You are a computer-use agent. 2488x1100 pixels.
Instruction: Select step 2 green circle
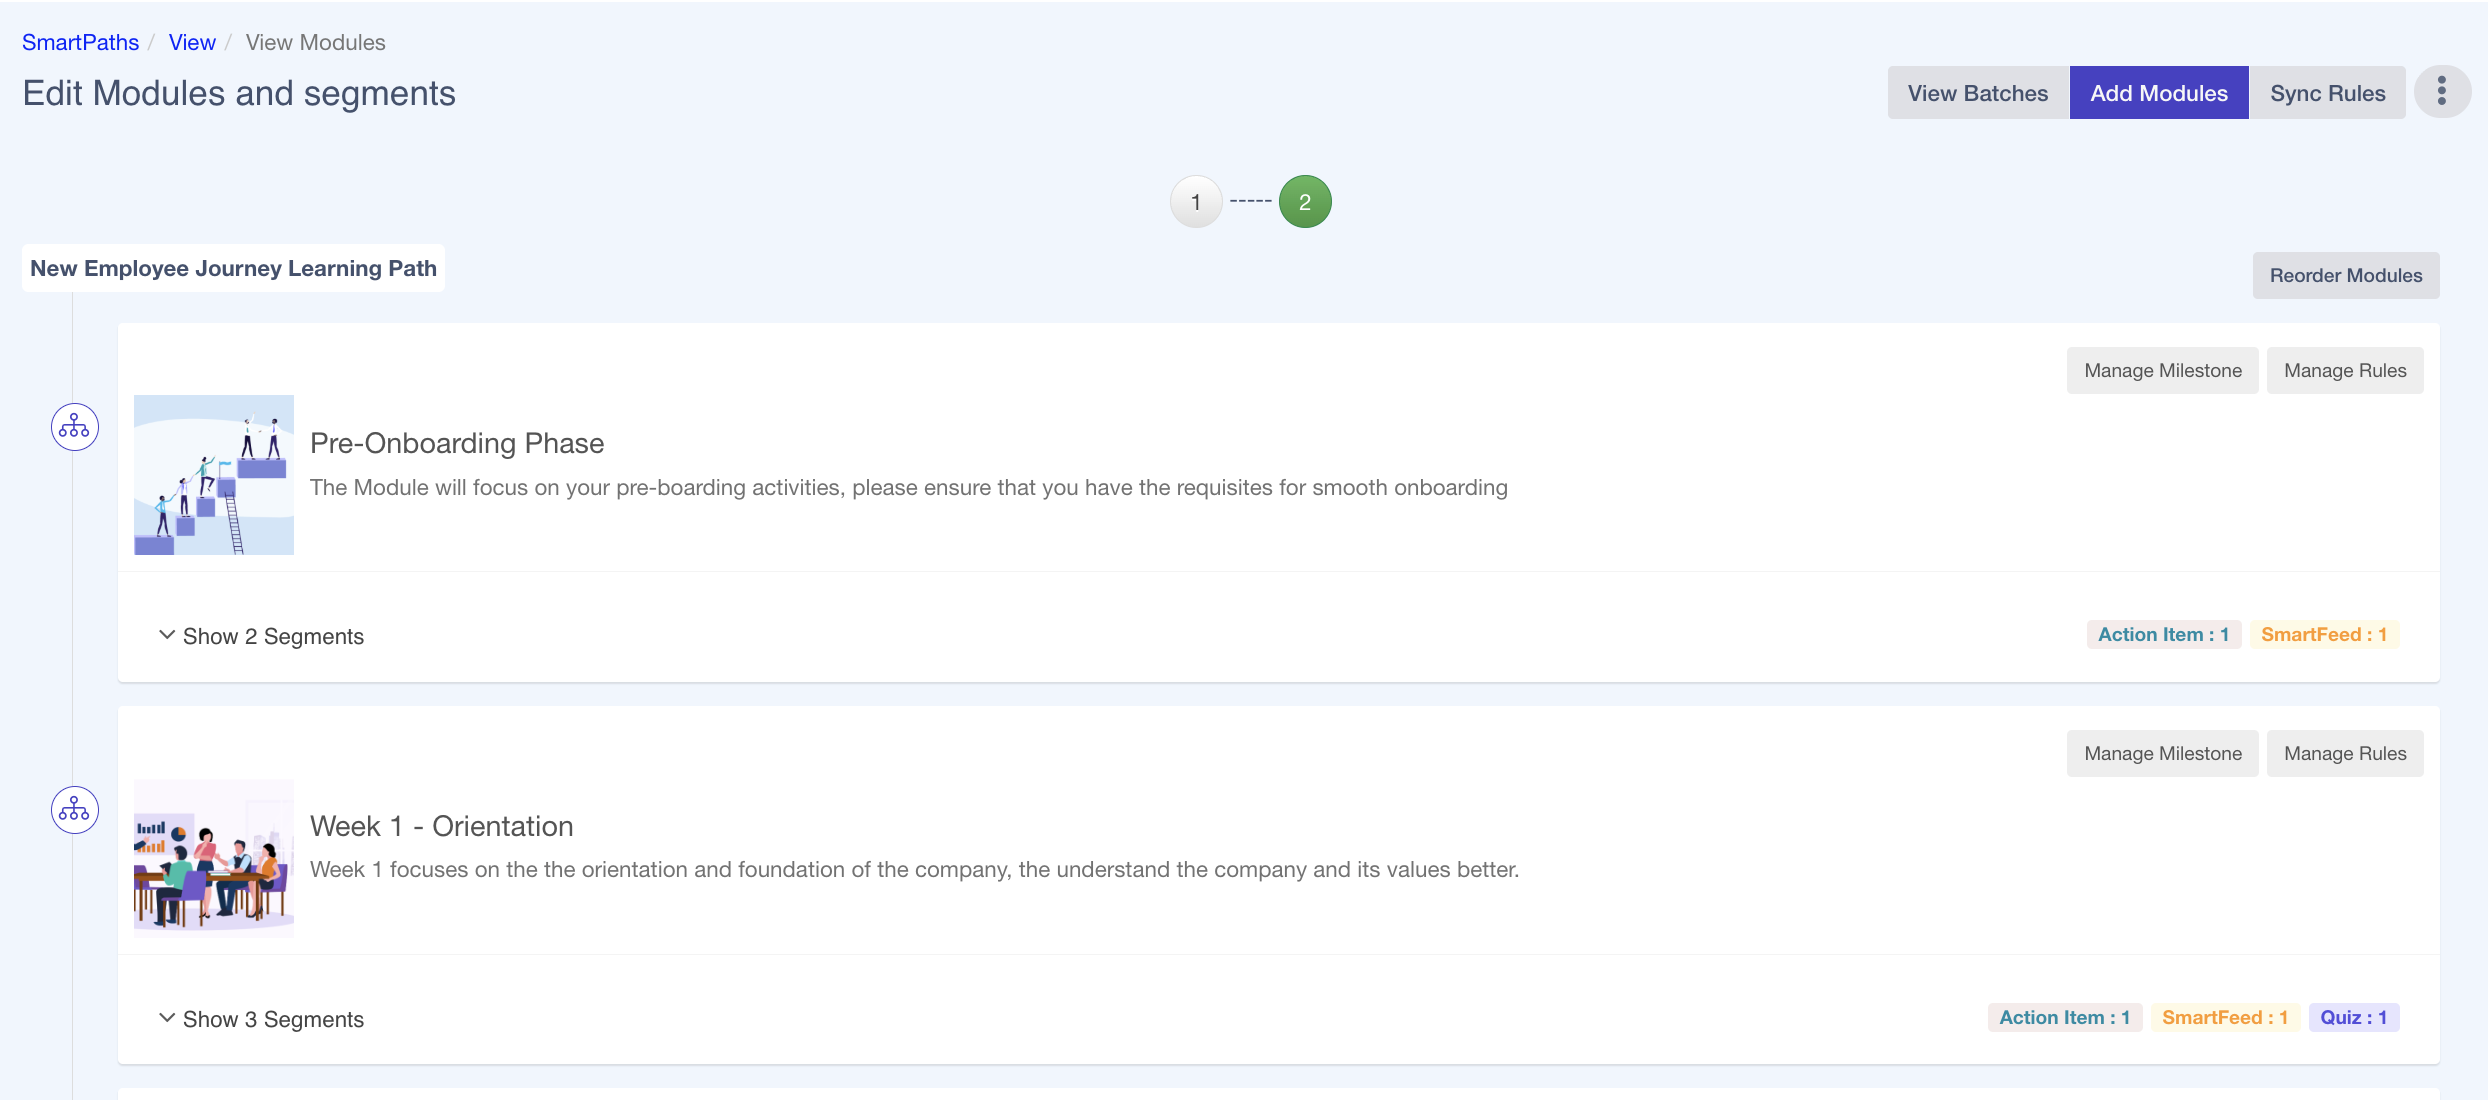(x=1304, y=202)
